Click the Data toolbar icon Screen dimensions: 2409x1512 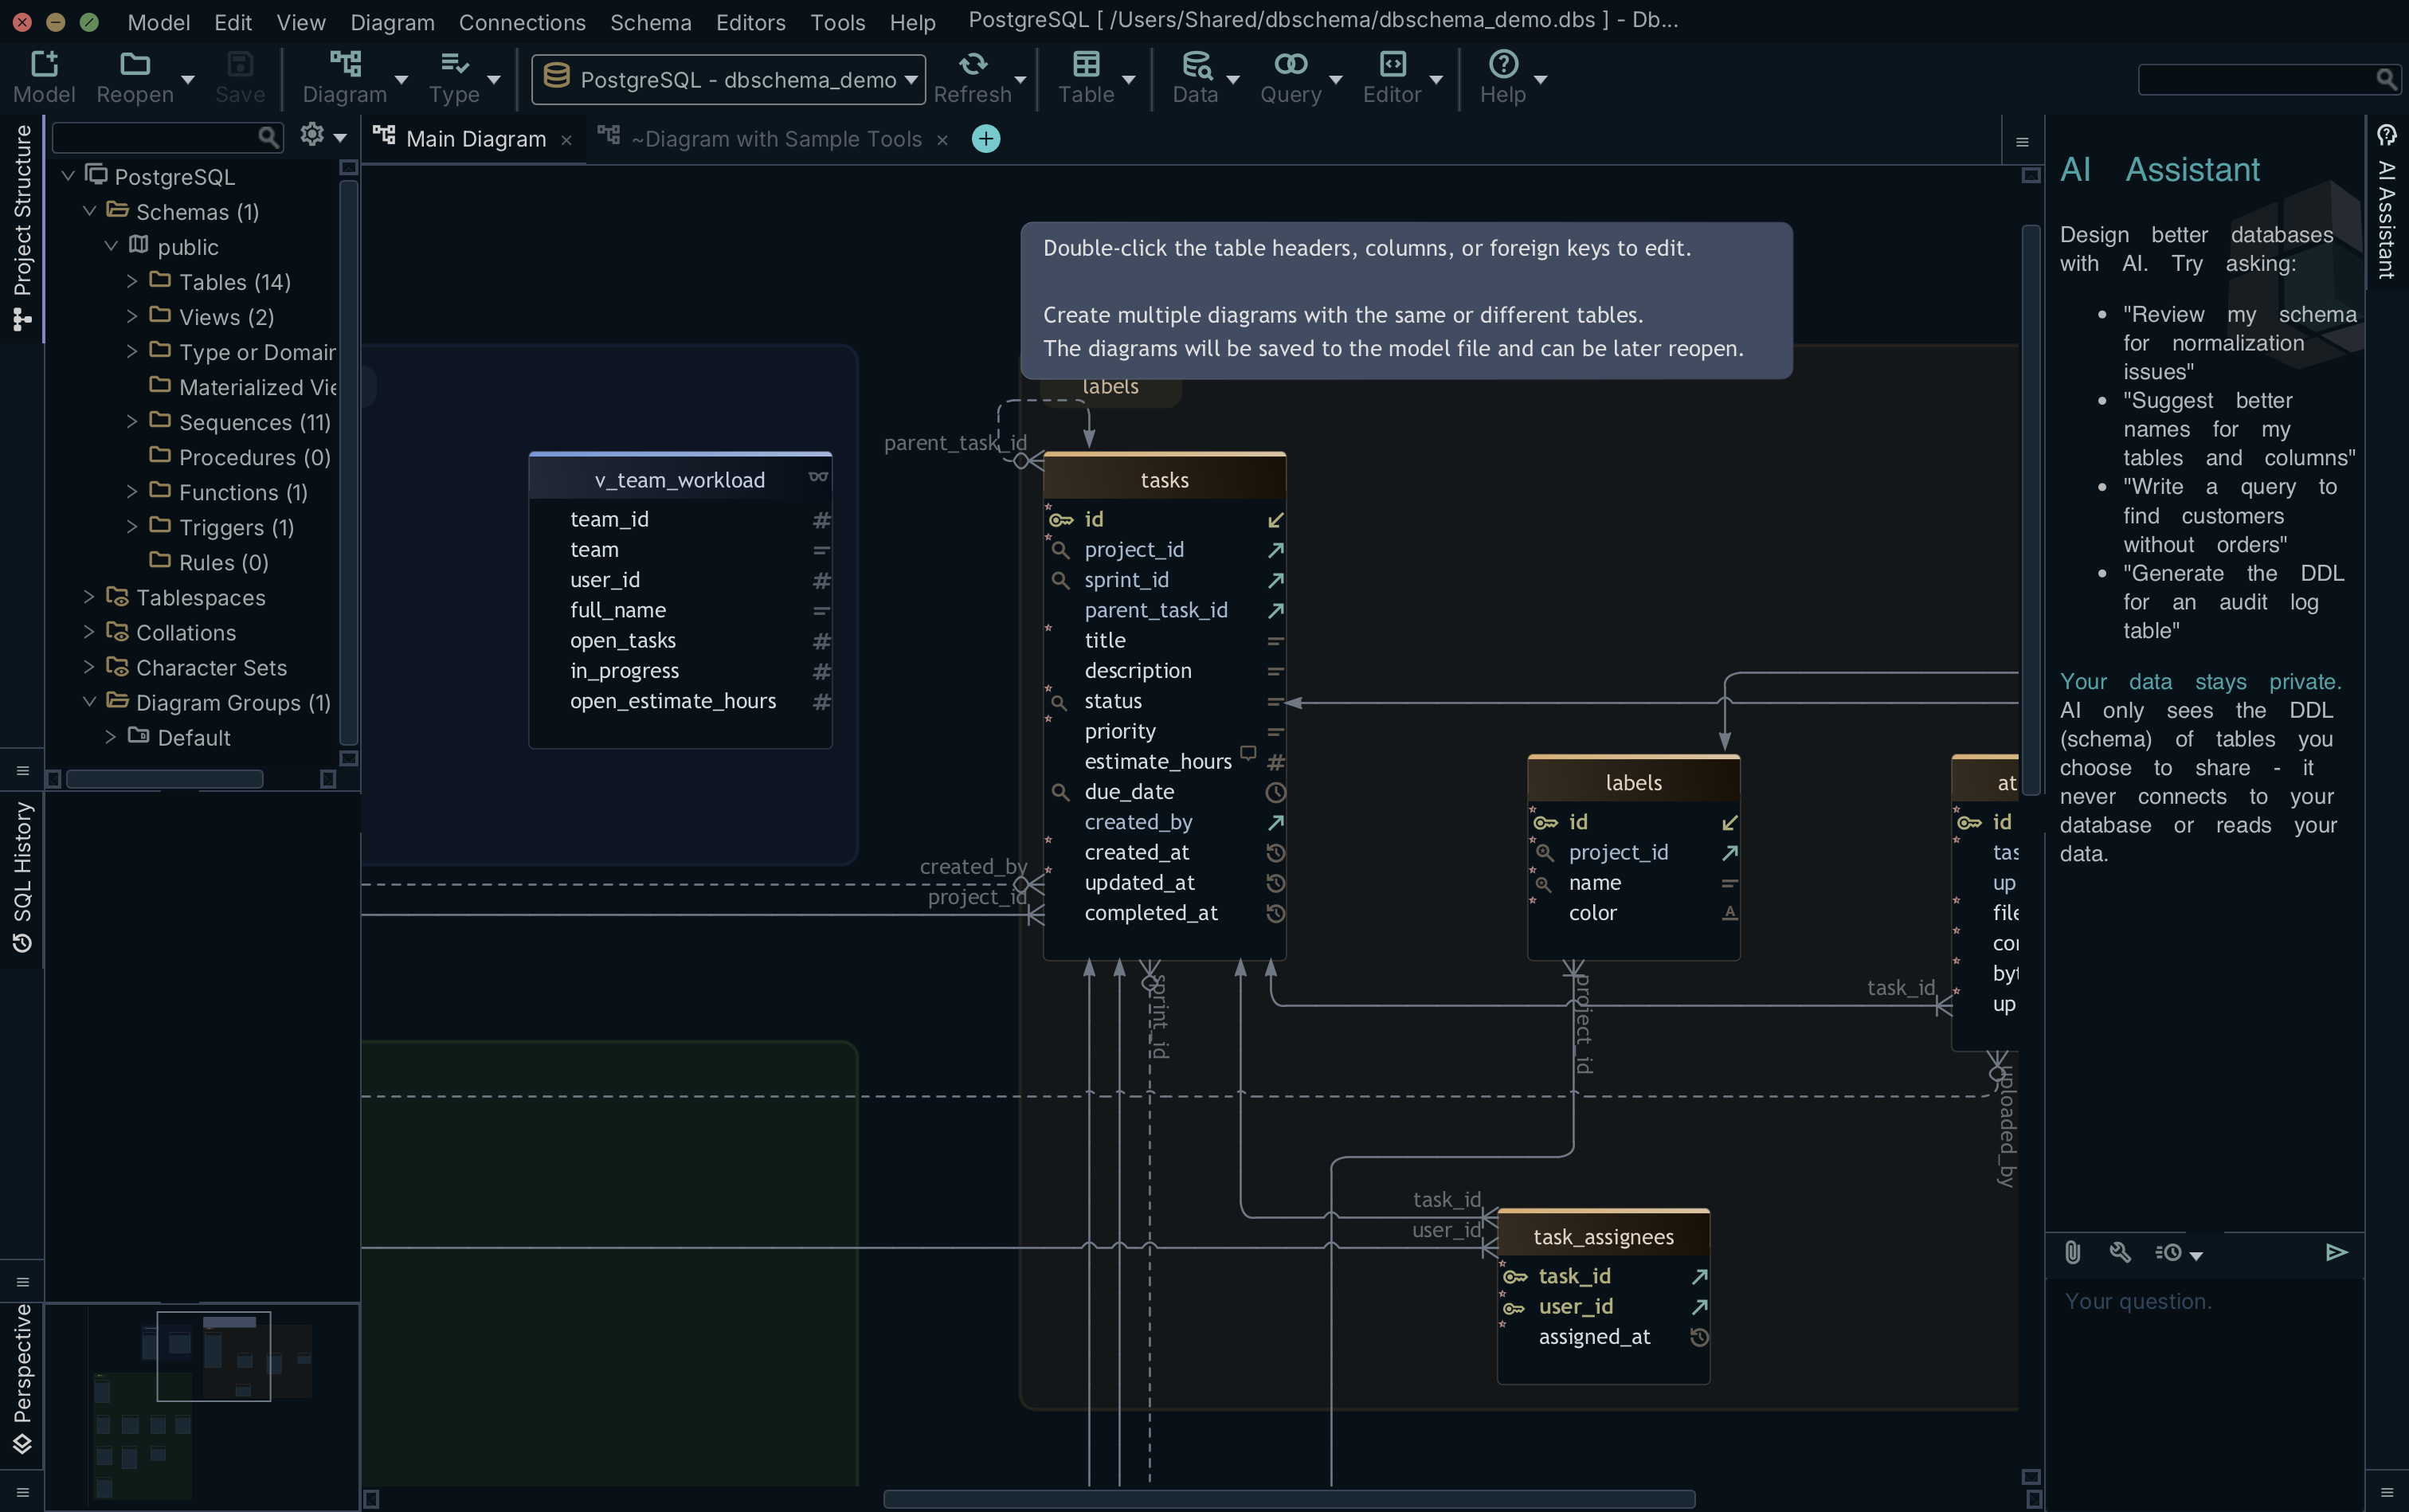coord(1196,65)
